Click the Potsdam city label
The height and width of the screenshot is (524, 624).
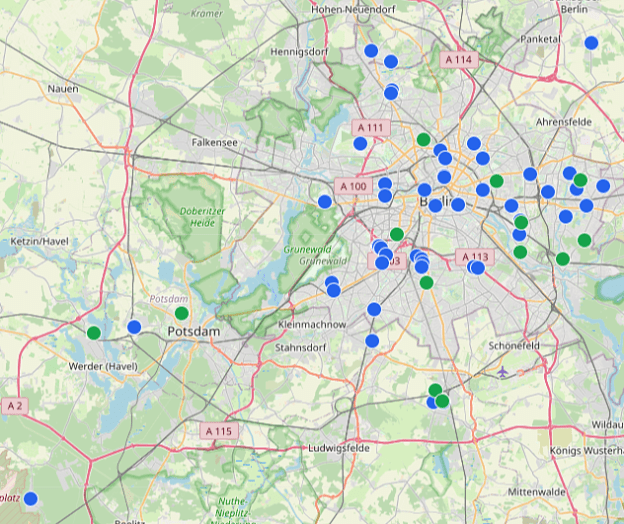click(192, 331)
